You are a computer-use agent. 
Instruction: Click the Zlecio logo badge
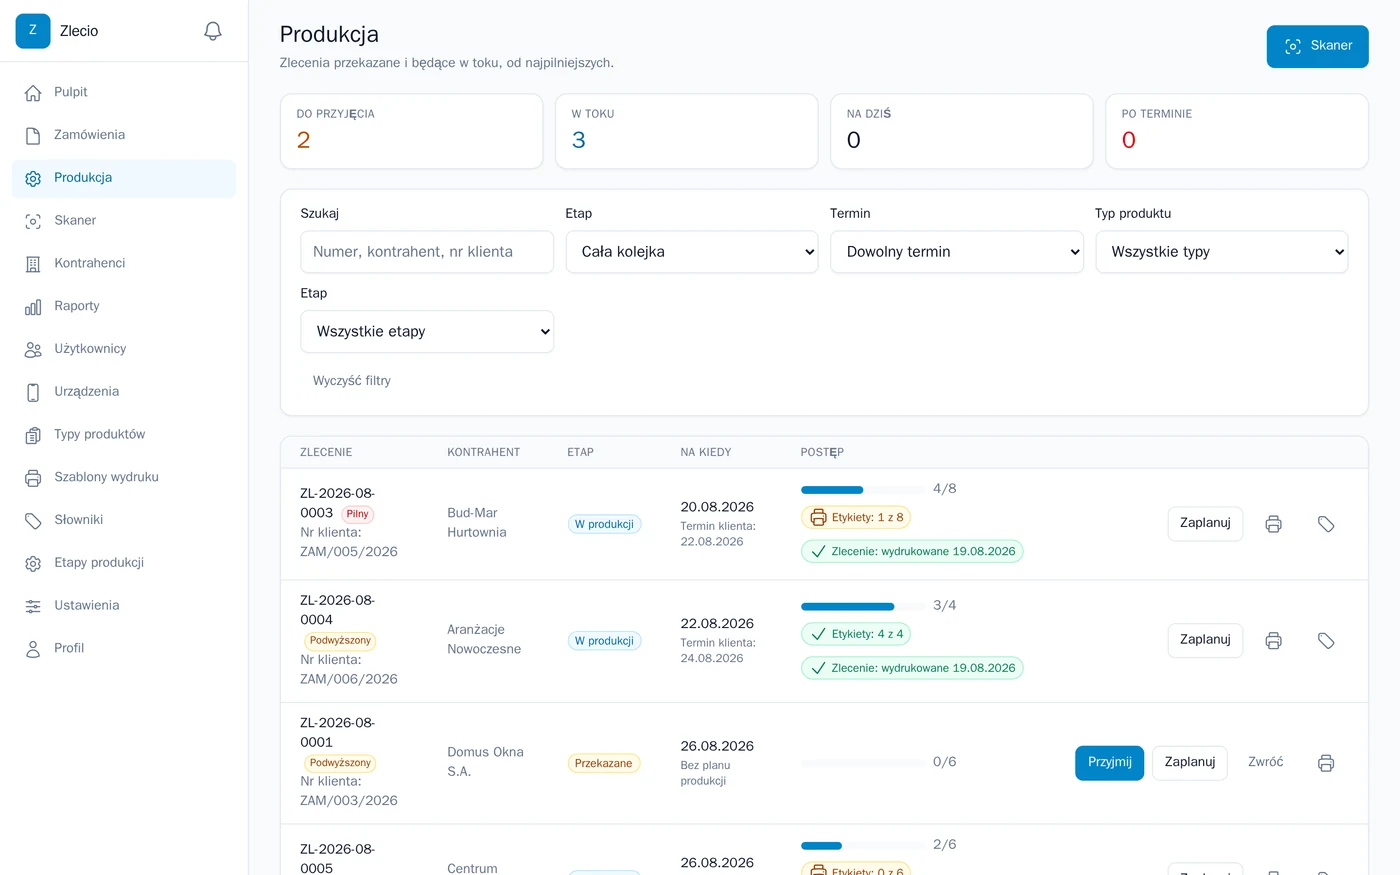pos(33,31)
